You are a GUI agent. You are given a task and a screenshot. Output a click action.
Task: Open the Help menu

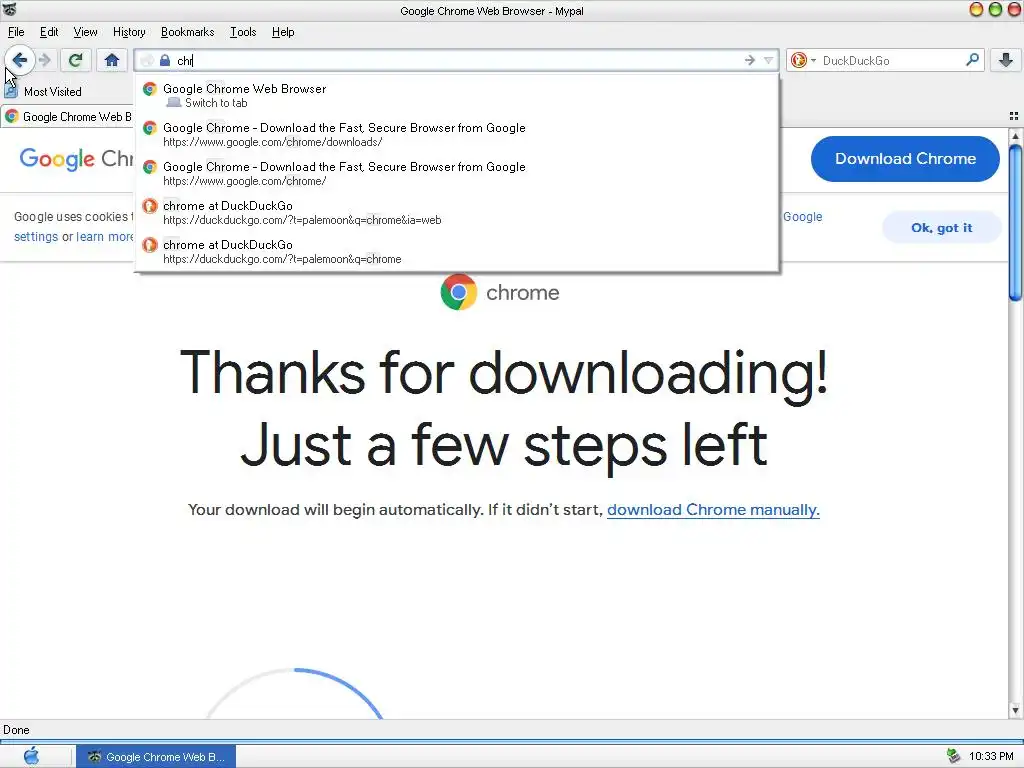pyautogui.click(x=283, y=32)
